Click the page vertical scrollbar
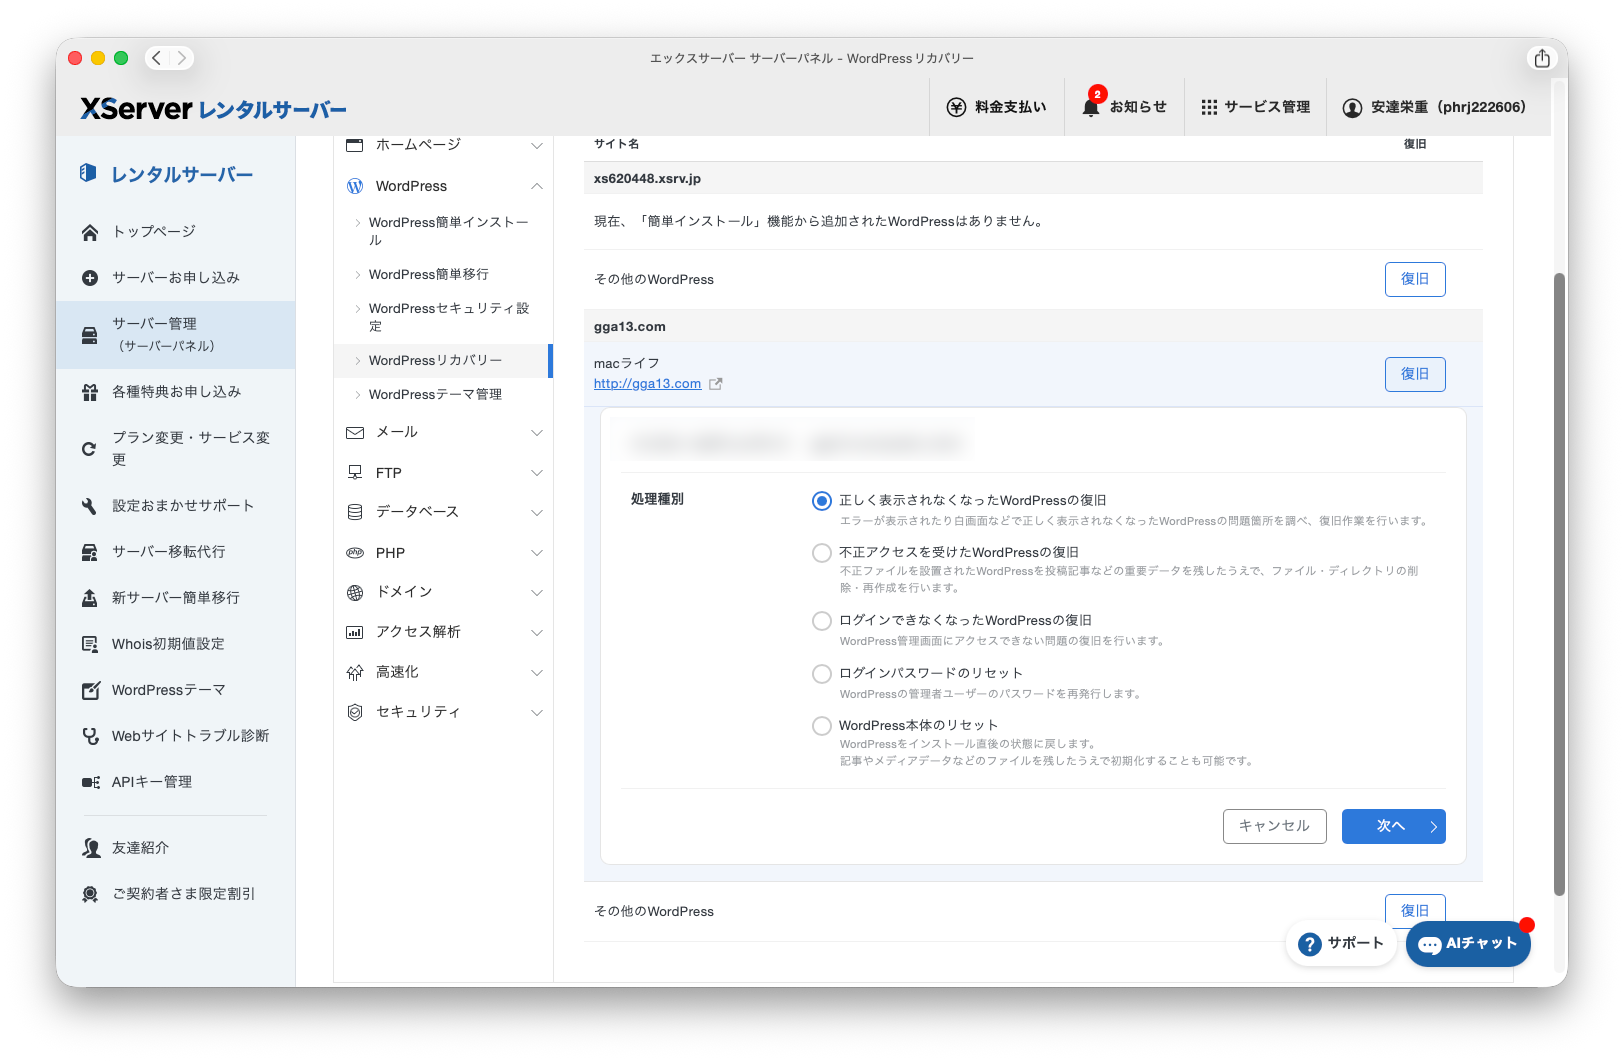Image resolution: width=1624 pixels, height=1061 pixels. pos(1559,584)
